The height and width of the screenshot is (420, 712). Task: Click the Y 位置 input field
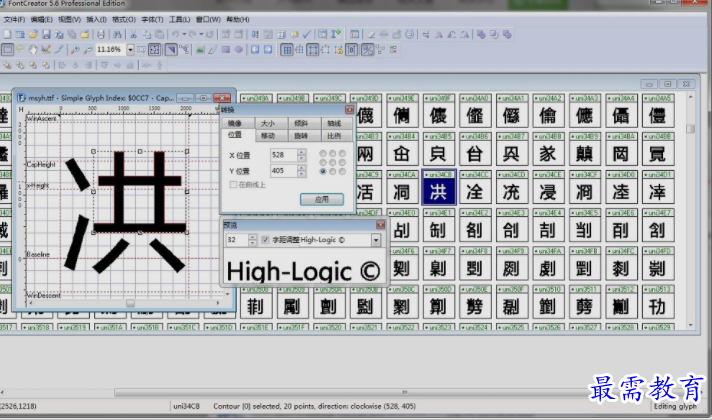click(x=283, y=171)
